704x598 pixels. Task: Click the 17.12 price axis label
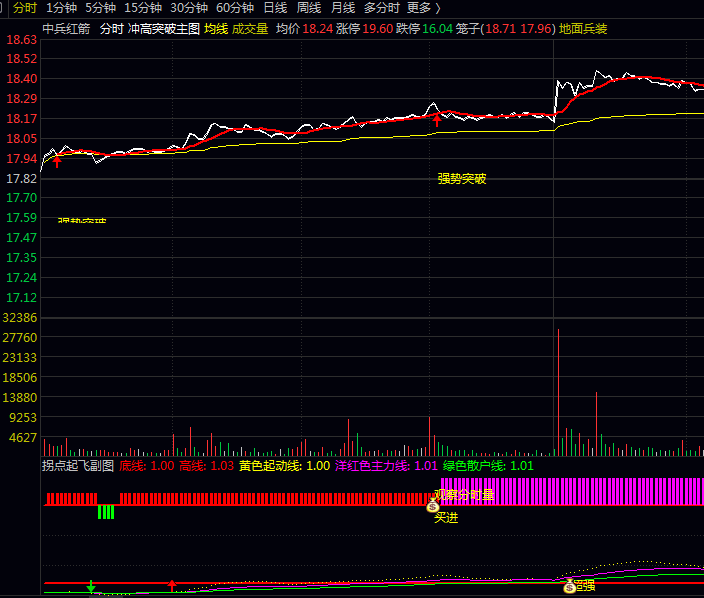coord(22,297)
